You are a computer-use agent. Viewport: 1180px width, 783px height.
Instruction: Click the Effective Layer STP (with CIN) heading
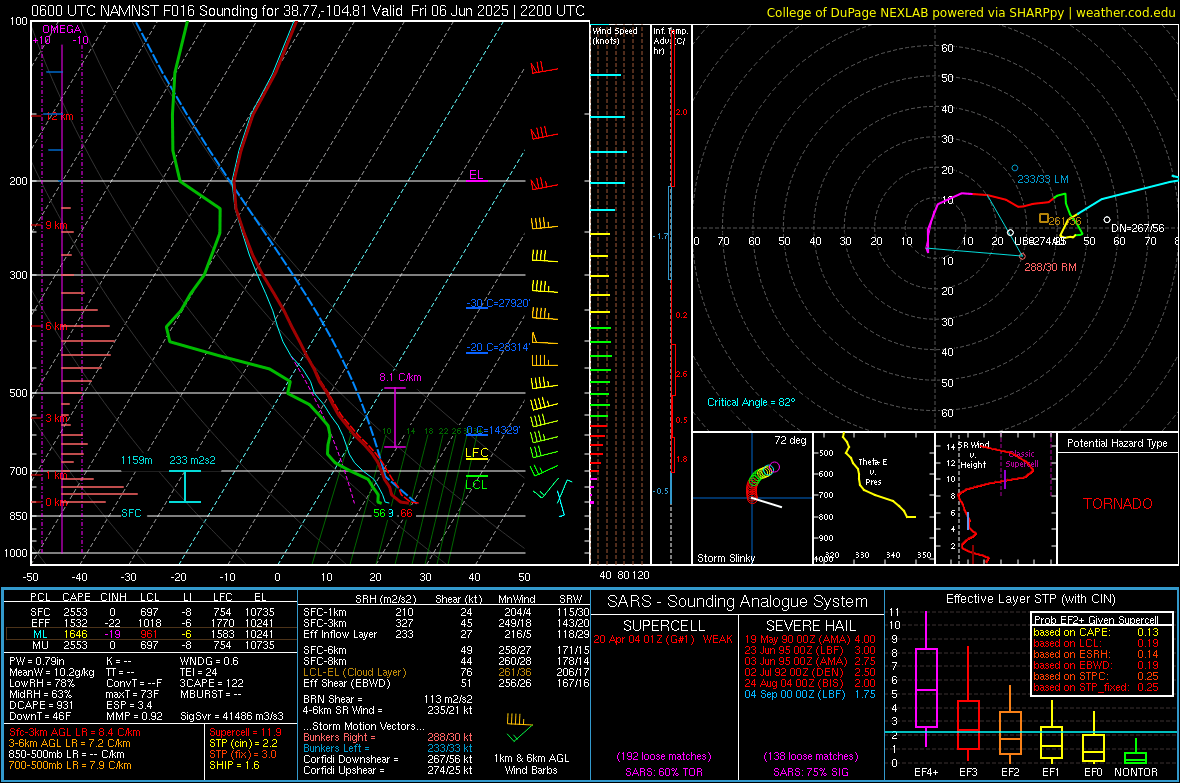pyautogui.click(x=1030, y=599)
